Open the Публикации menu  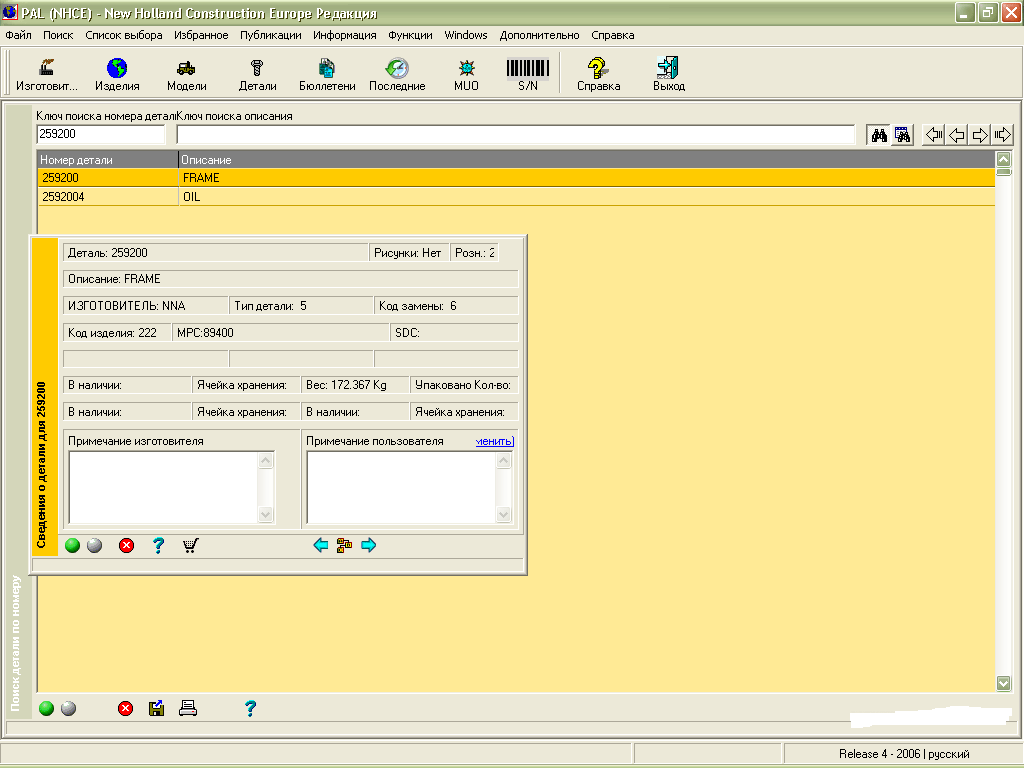coord(270,35)
